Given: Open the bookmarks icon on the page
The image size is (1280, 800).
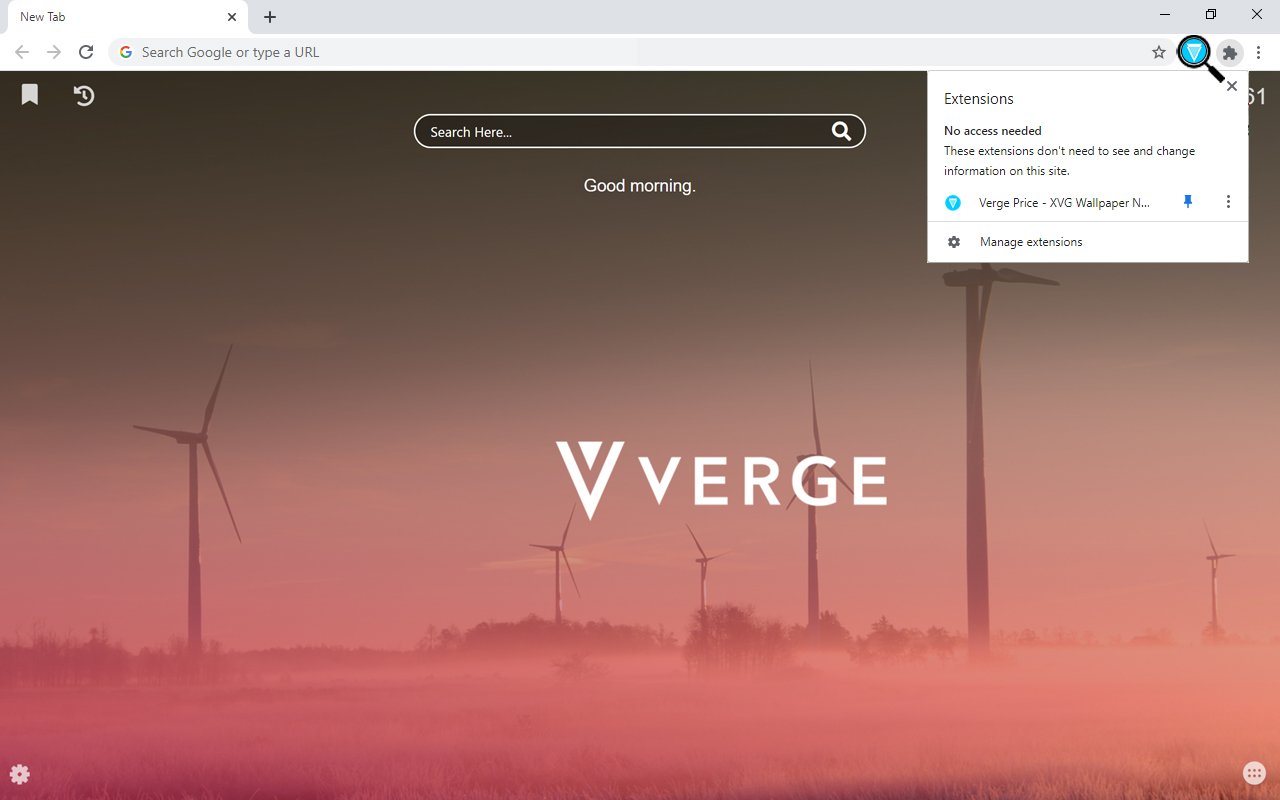Looking at the screenshot, I should (30, 95).
